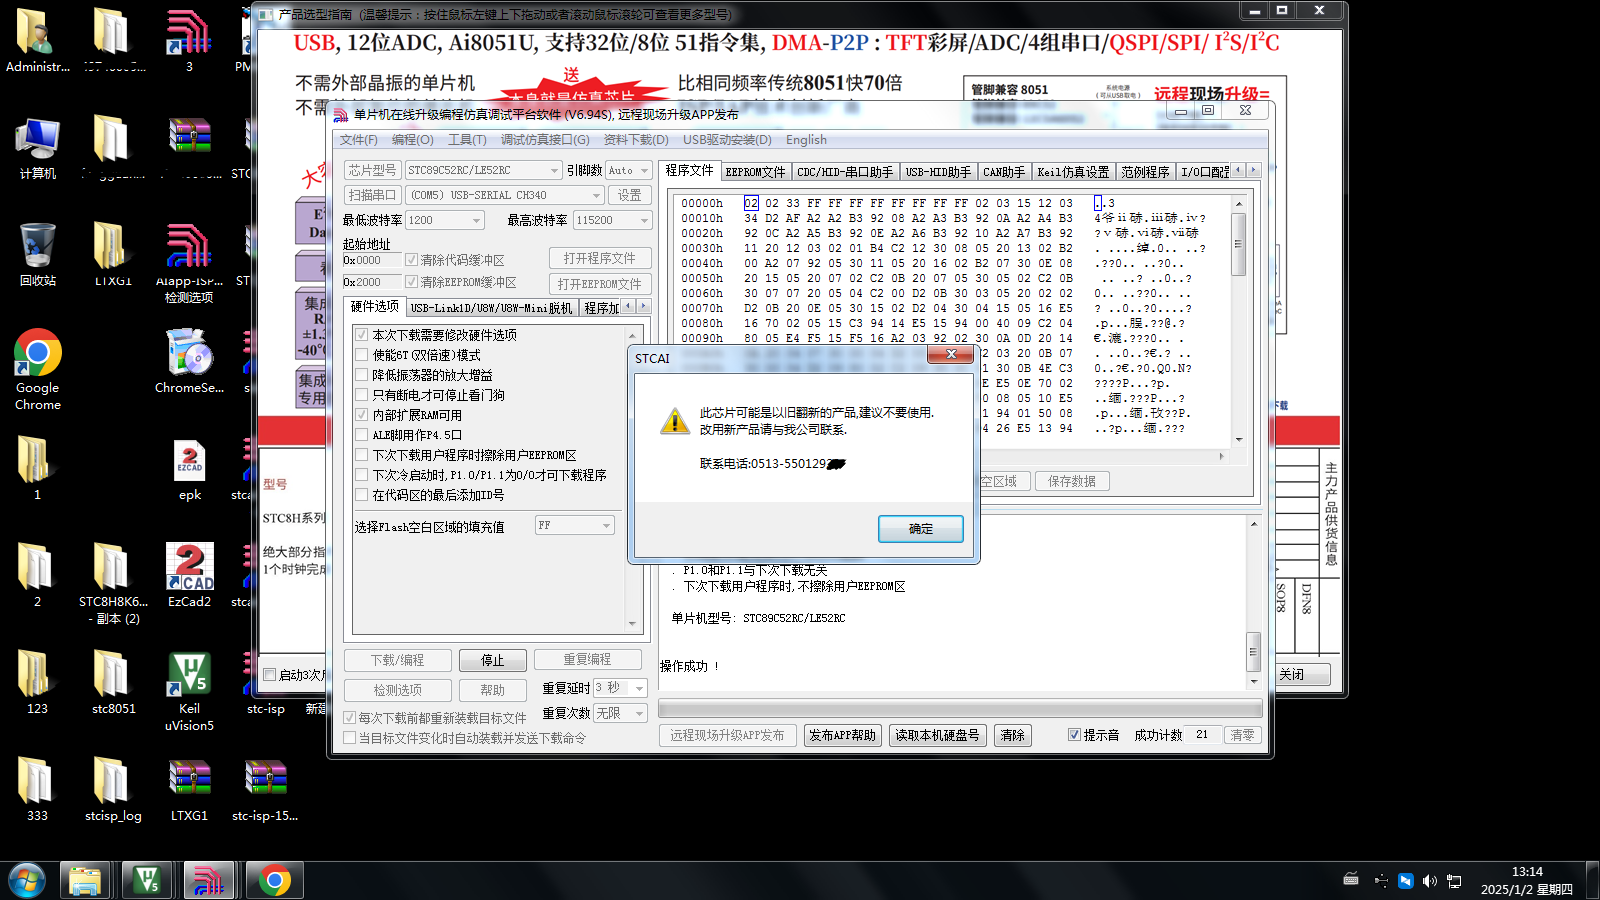Open the USB-HID助手 tab
The height and width of the screenshot is (900, 1600).
click(x=938, y=172)
